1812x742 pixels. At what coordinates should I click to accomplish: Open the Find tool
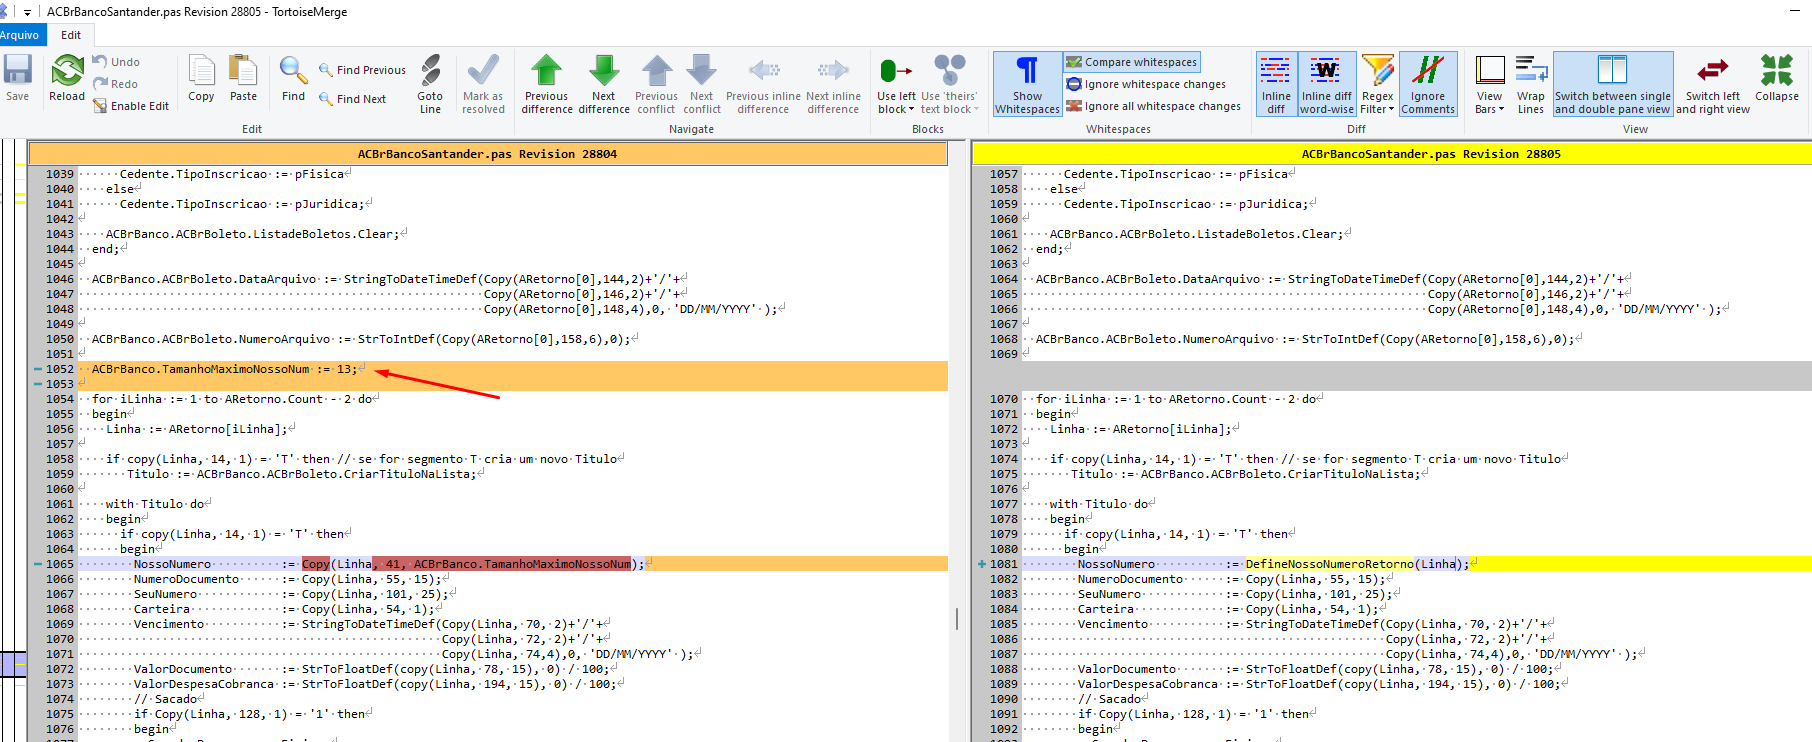pyautogui.click(x=293, y=78)
